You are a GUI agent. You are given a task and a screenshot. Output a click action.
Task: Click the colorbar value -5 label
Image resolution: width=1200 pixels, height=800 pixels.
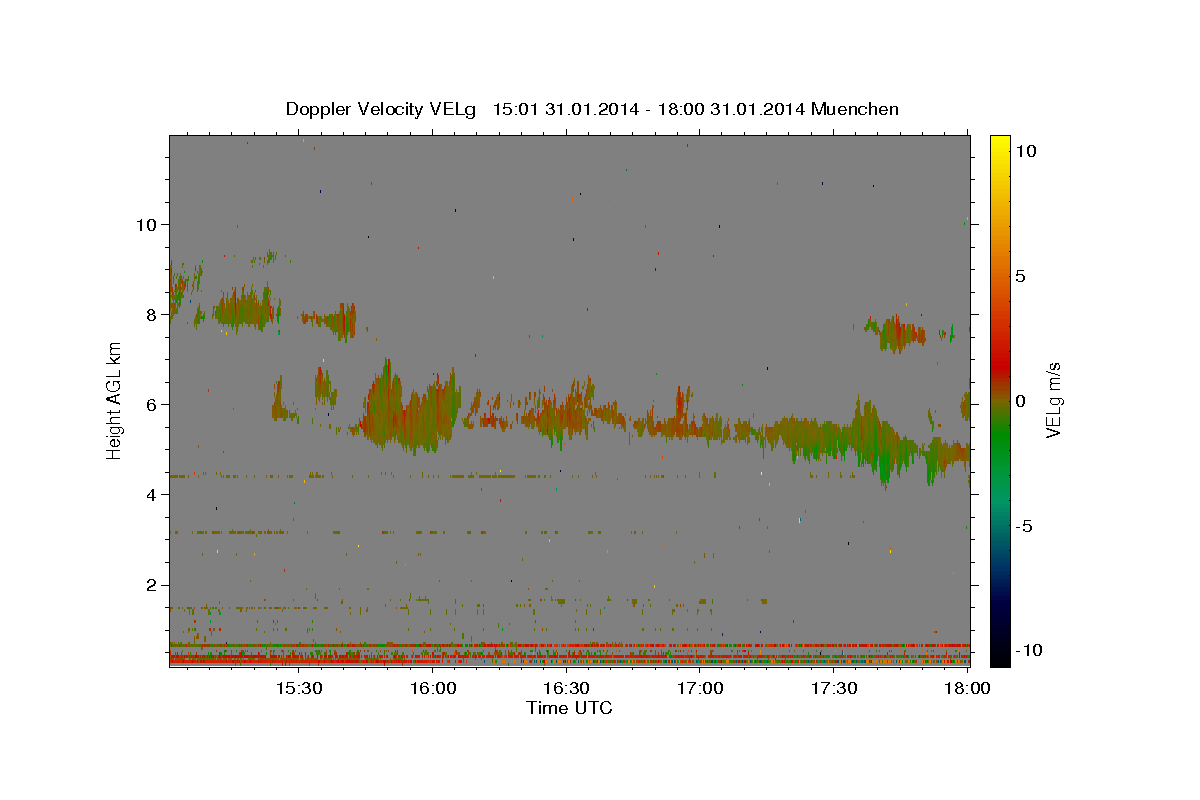pyautogui.click(x=1025, y=526)
